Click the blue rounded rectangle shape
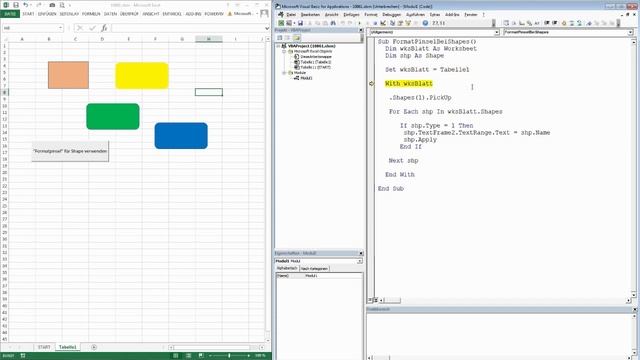This screenshot has width=640, height=360. [x=181, y=136]
